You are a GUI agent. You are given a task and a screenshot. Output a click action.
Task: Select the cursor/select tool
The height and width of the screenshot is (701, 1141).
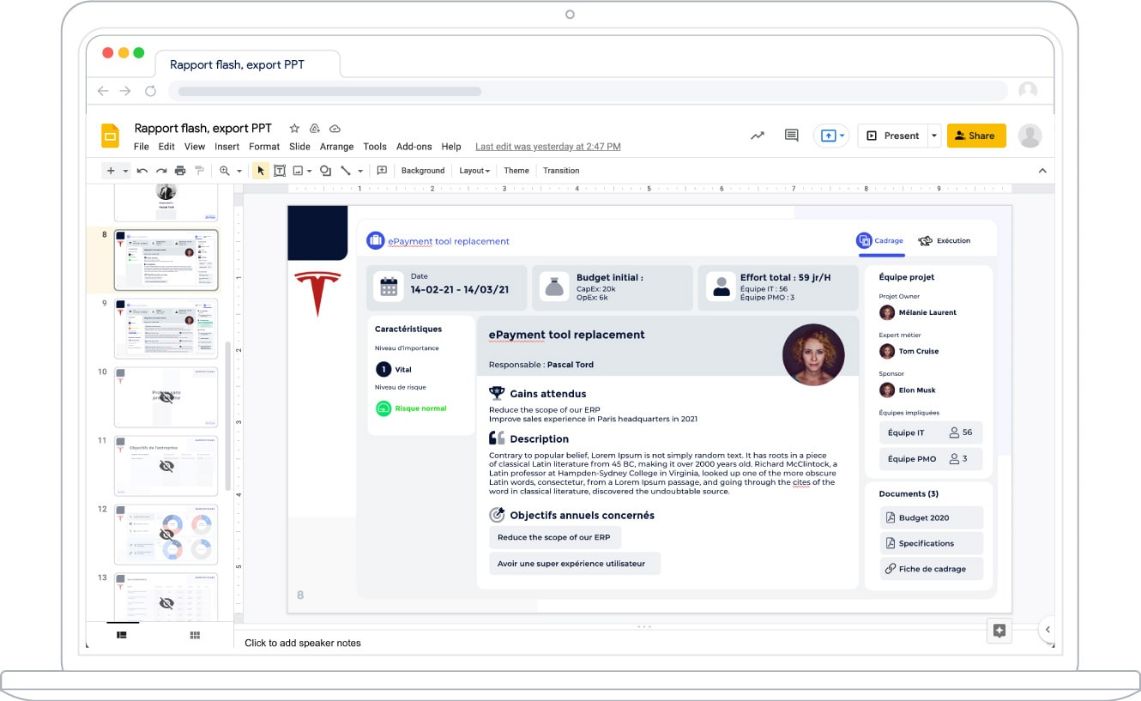click(x=260, y=170)
